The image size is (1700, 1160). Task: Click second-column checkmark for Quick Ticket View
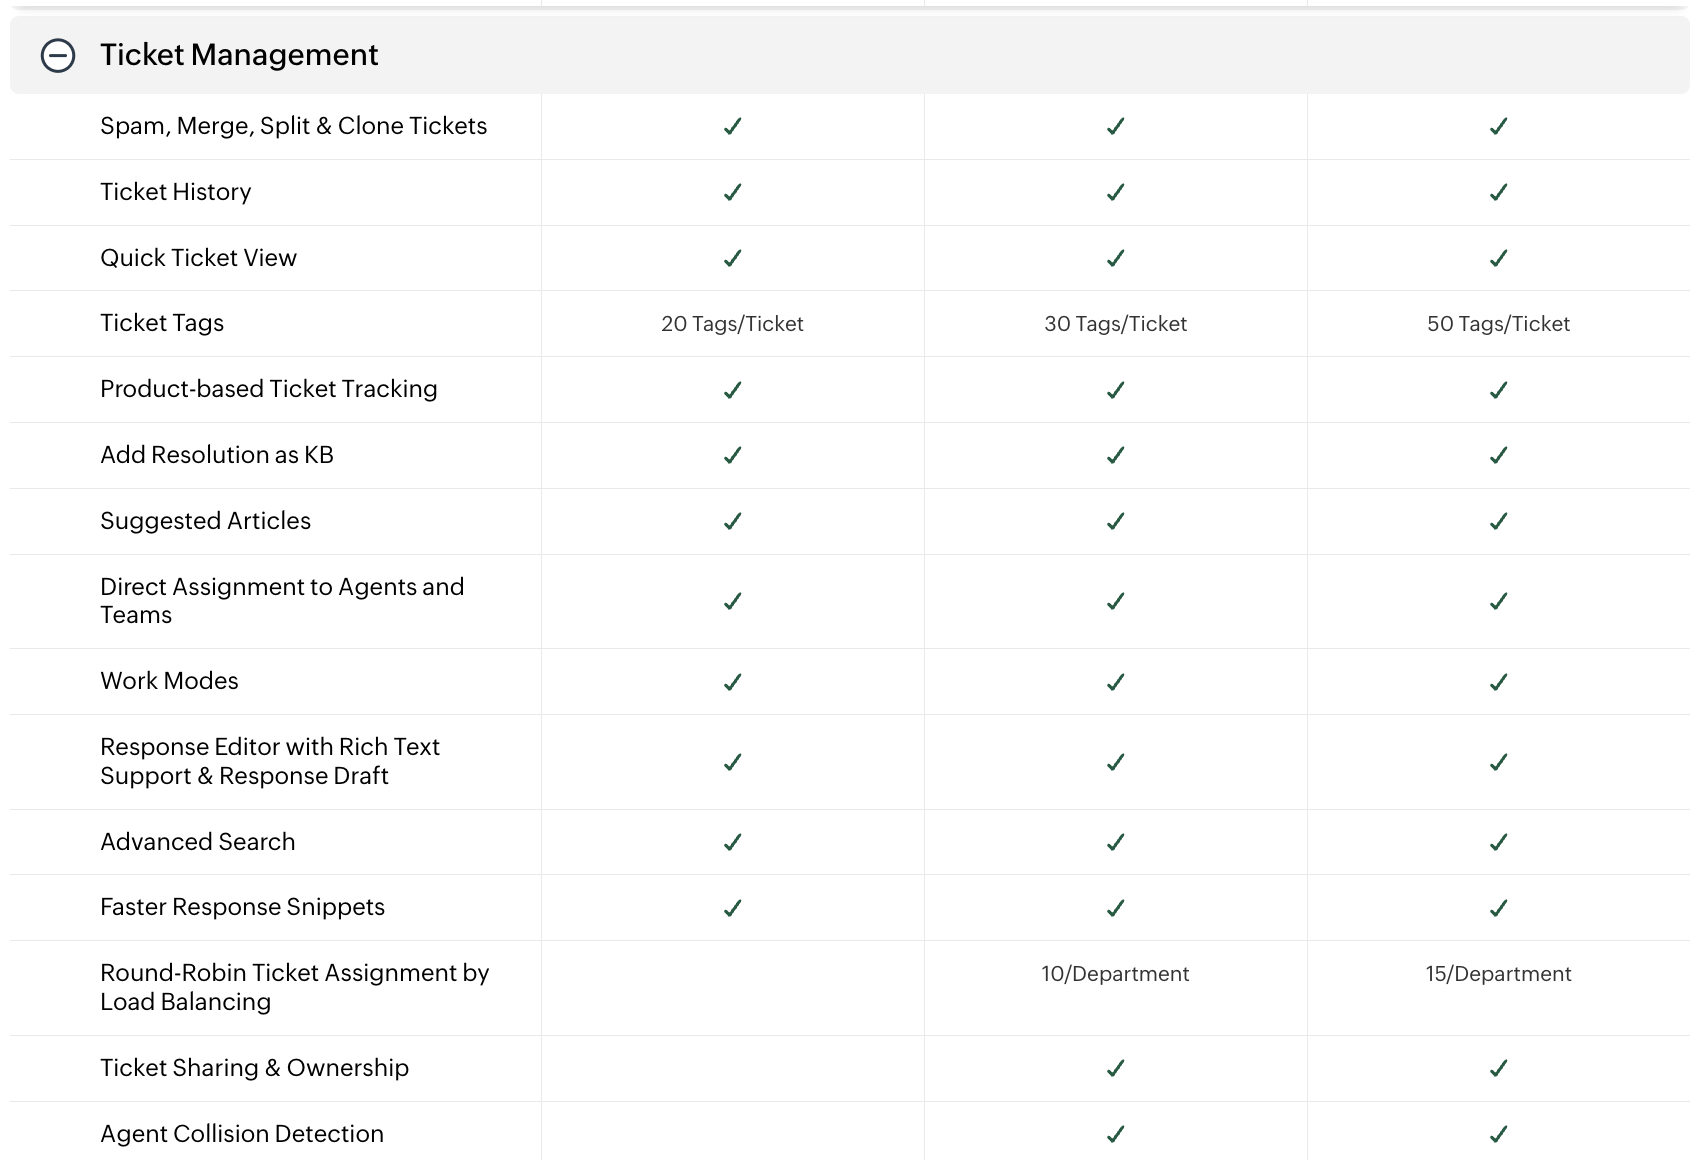click(x=1115, y=258)
